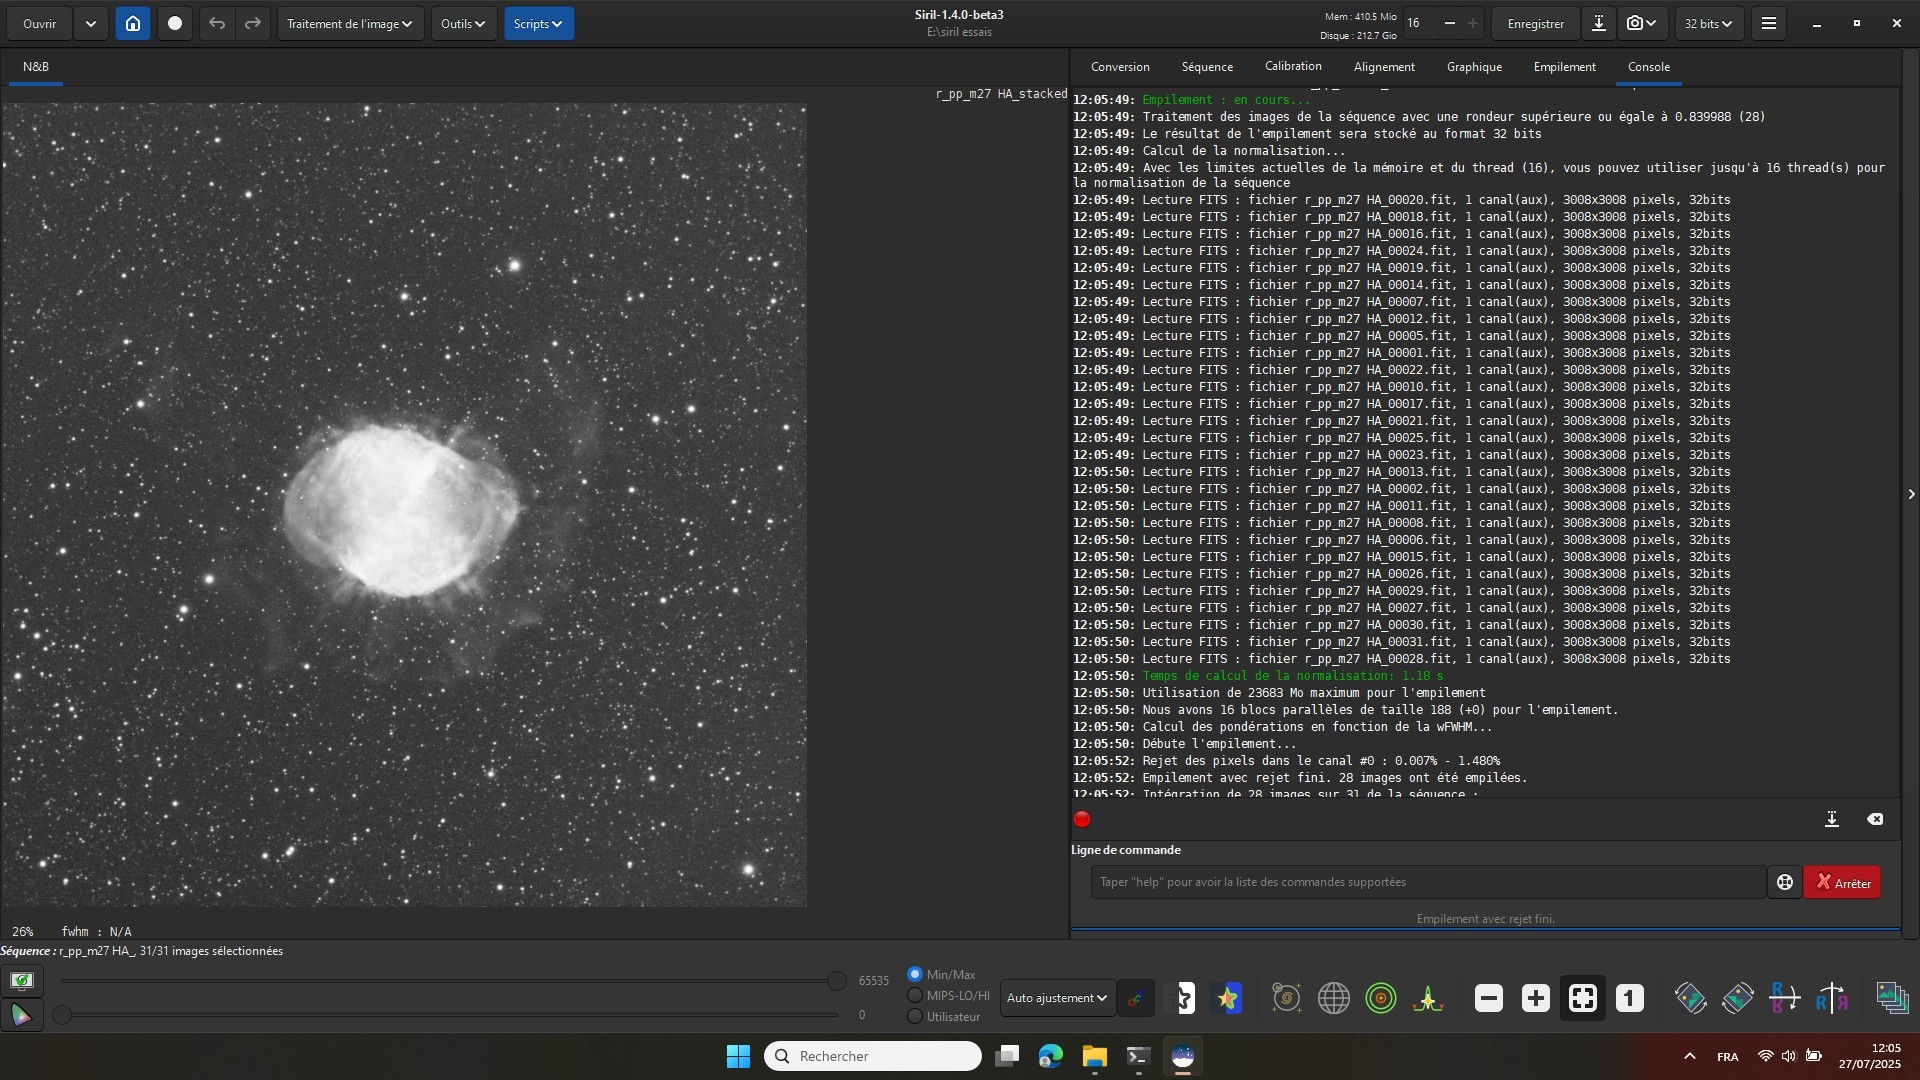This screenshot has width=1920, height=1080.
Task: Select the N&B image channel tab
Action: click(x=36, y=67)
